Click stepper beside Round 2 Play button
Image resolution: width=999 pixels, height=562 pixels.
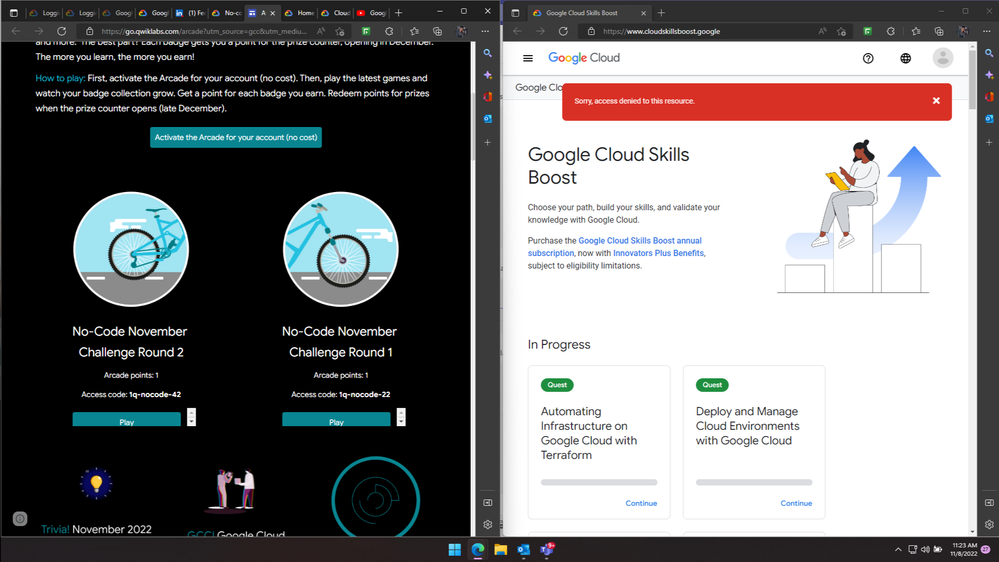pyautogui.click(x=191, y=417)
